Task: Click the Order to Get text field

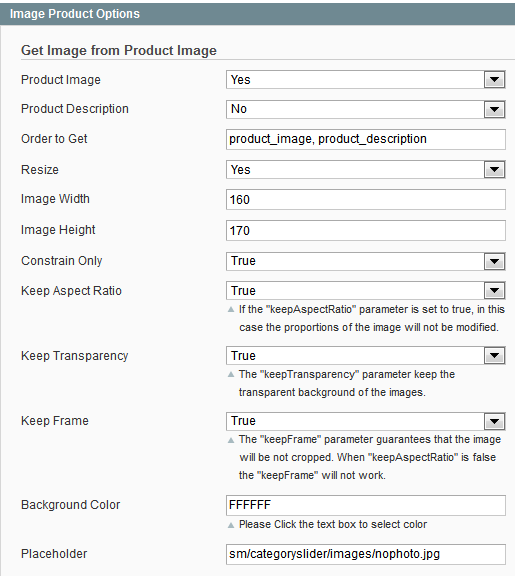Action: click(x=365, y=139)
